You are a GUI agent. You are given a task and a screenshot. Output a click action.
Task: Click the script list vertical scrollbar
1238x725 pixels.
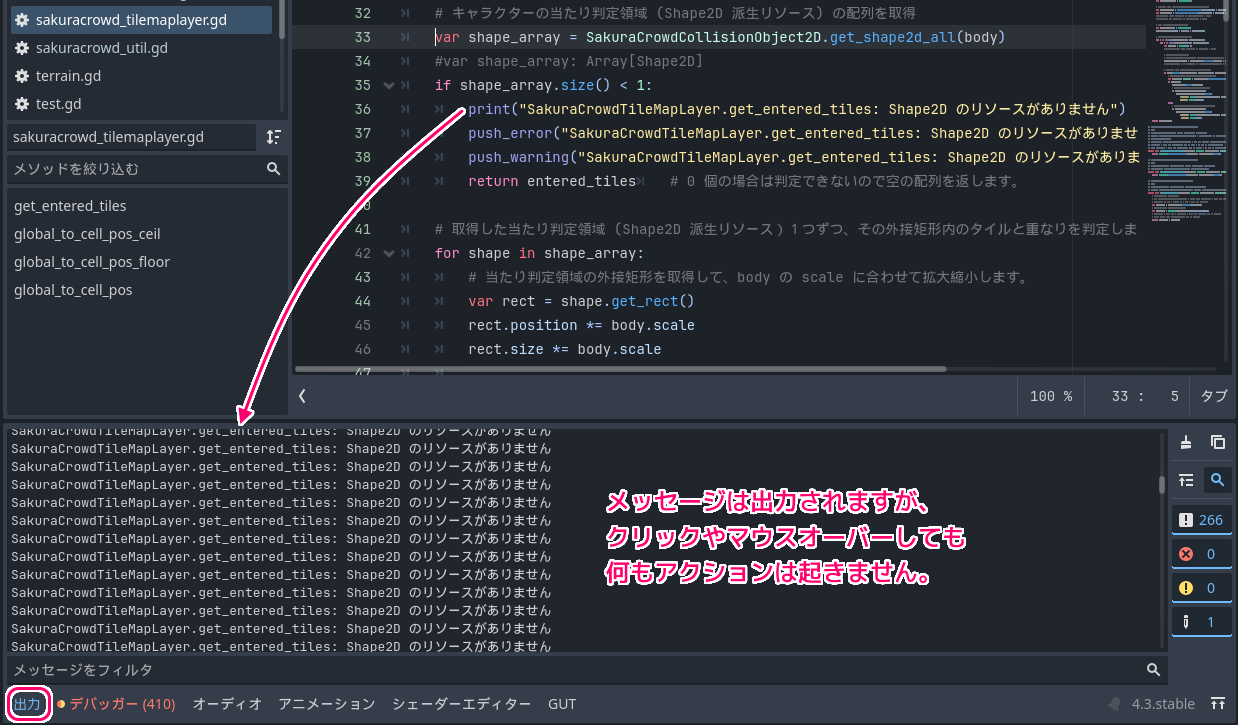click(283, 19)
